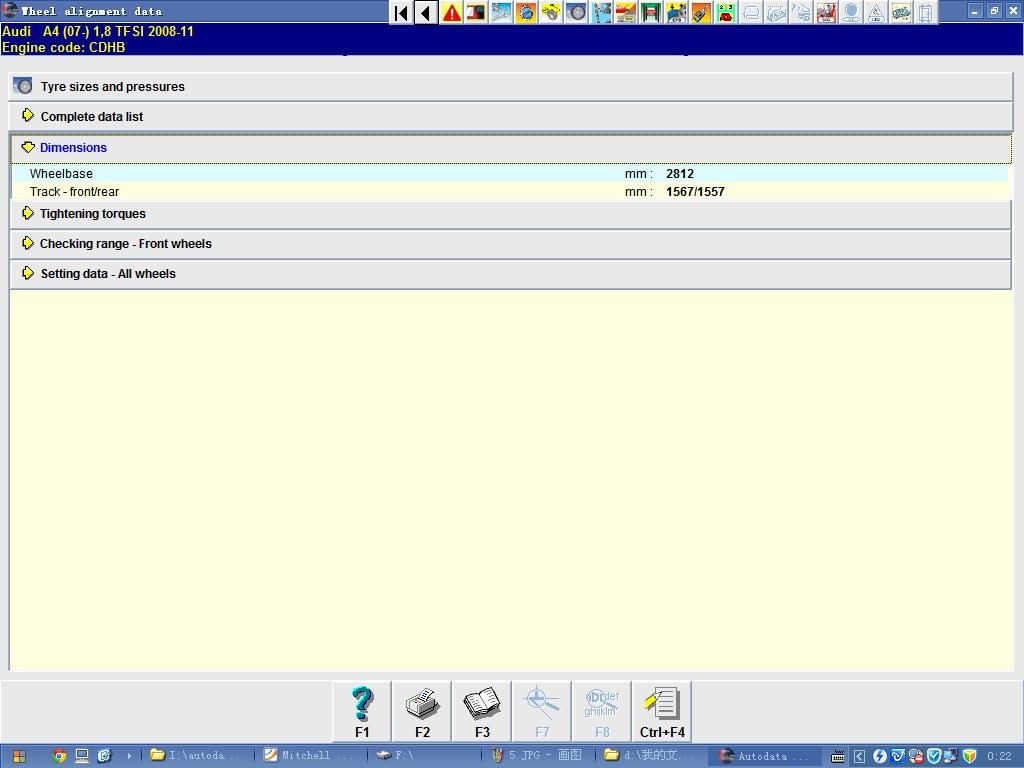Click the first-record navigation icon
Viewport: 1024px width, 768px height.
click(400, 11)
